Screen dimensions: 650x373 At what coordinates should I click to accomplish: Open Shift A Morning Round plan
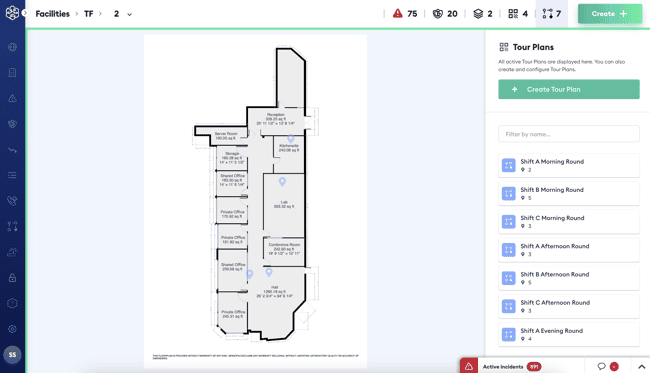click(x=569, y=165)
